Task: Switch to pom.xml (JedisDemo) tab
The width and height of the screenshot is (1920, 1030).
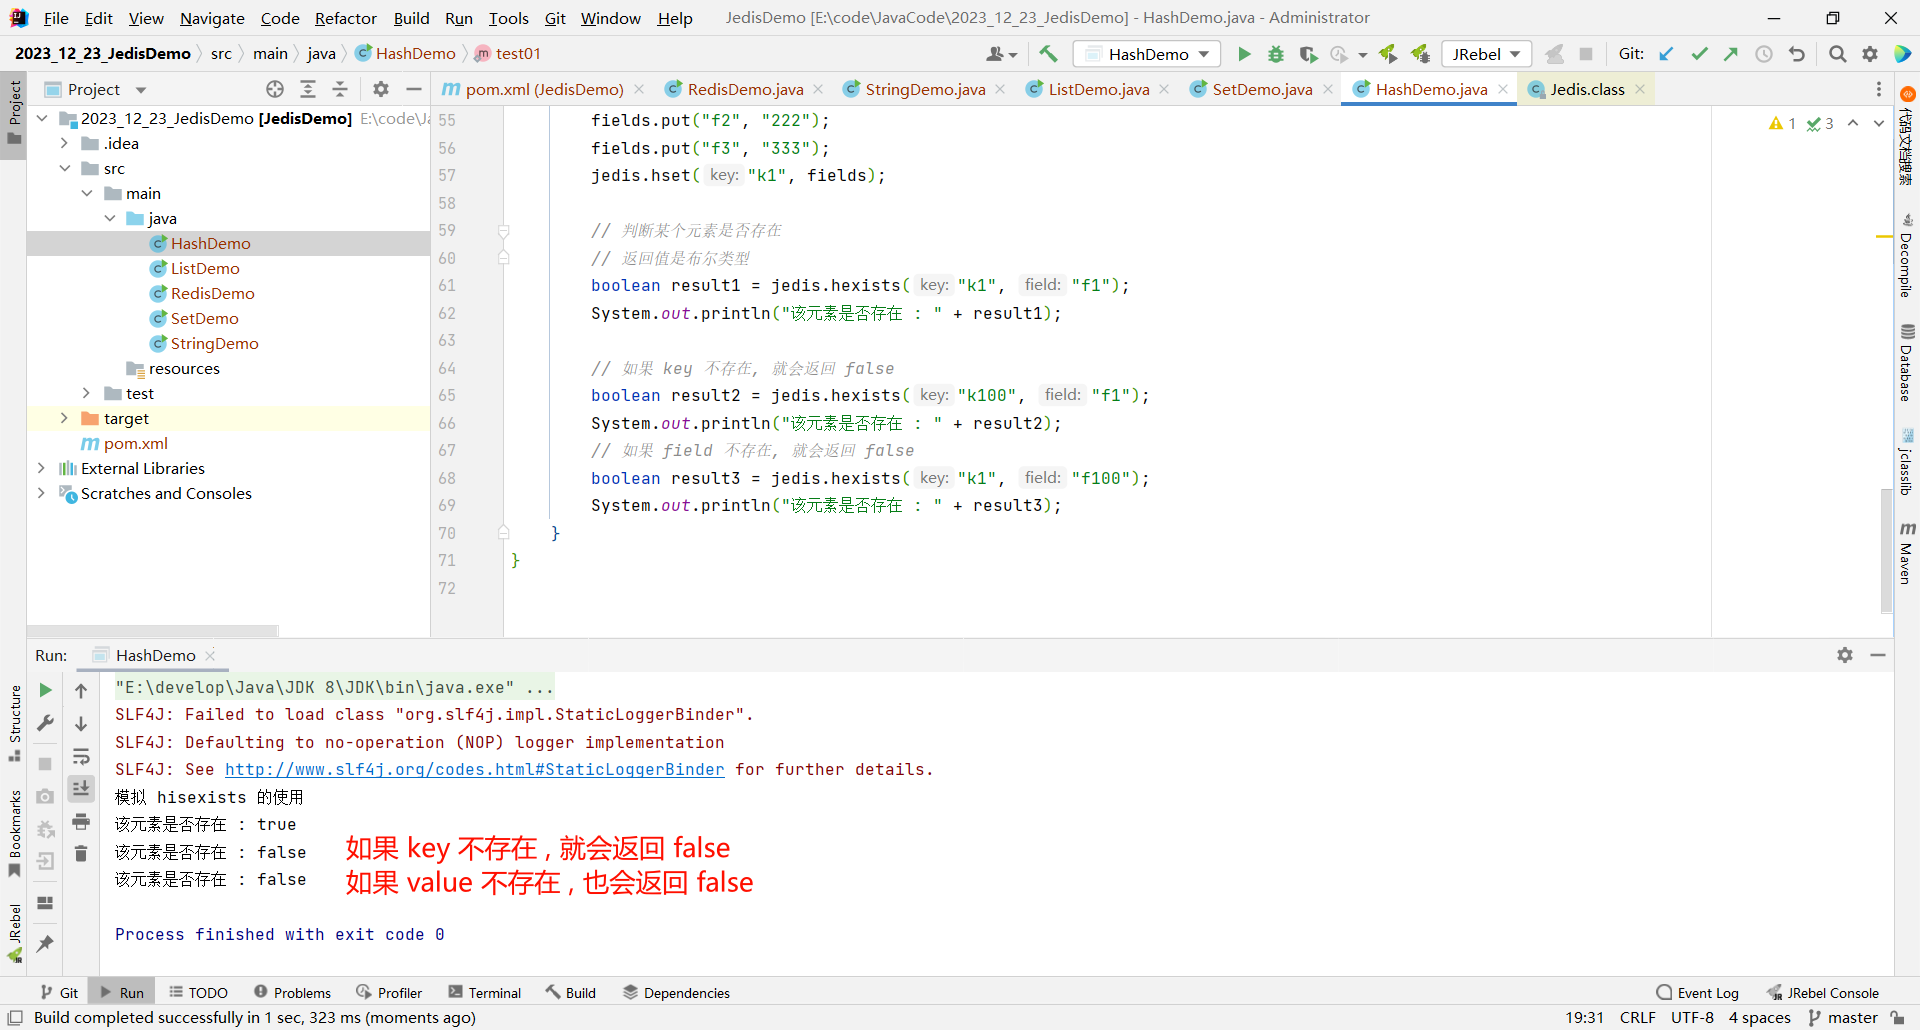Action: tap(544, 89)
